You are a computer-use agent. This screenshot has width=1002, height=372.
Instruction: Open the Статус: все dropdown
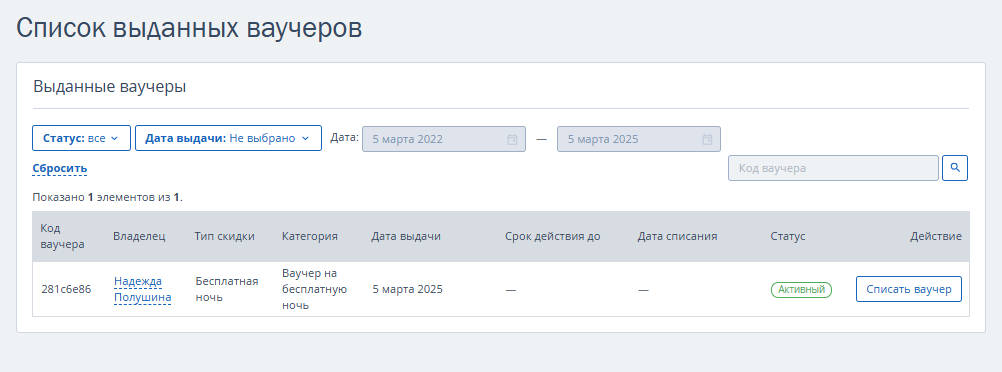(x=81, y=138)
